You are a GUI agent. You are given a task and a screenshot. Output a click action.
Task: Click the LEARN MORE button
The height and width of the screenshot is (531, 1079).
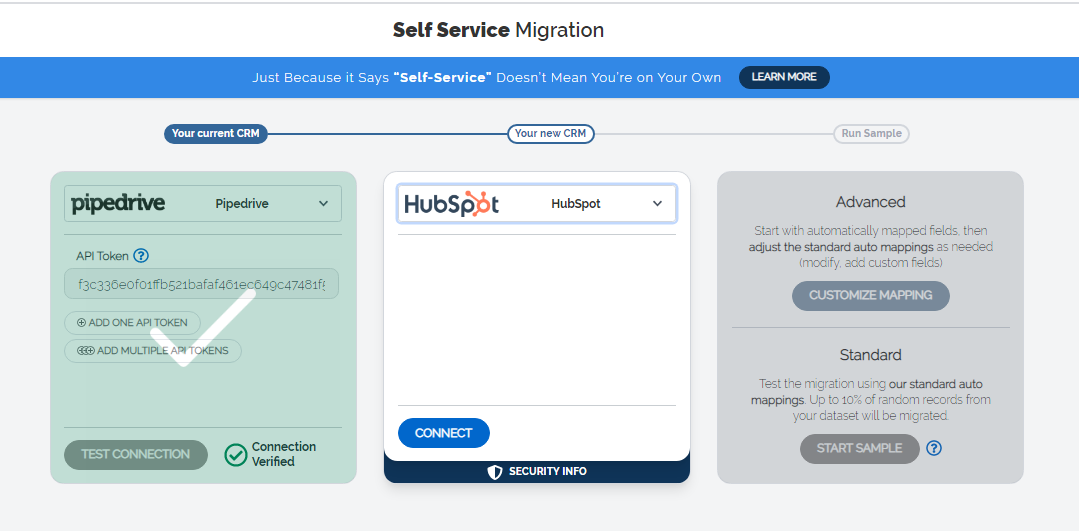click(784, 77)
